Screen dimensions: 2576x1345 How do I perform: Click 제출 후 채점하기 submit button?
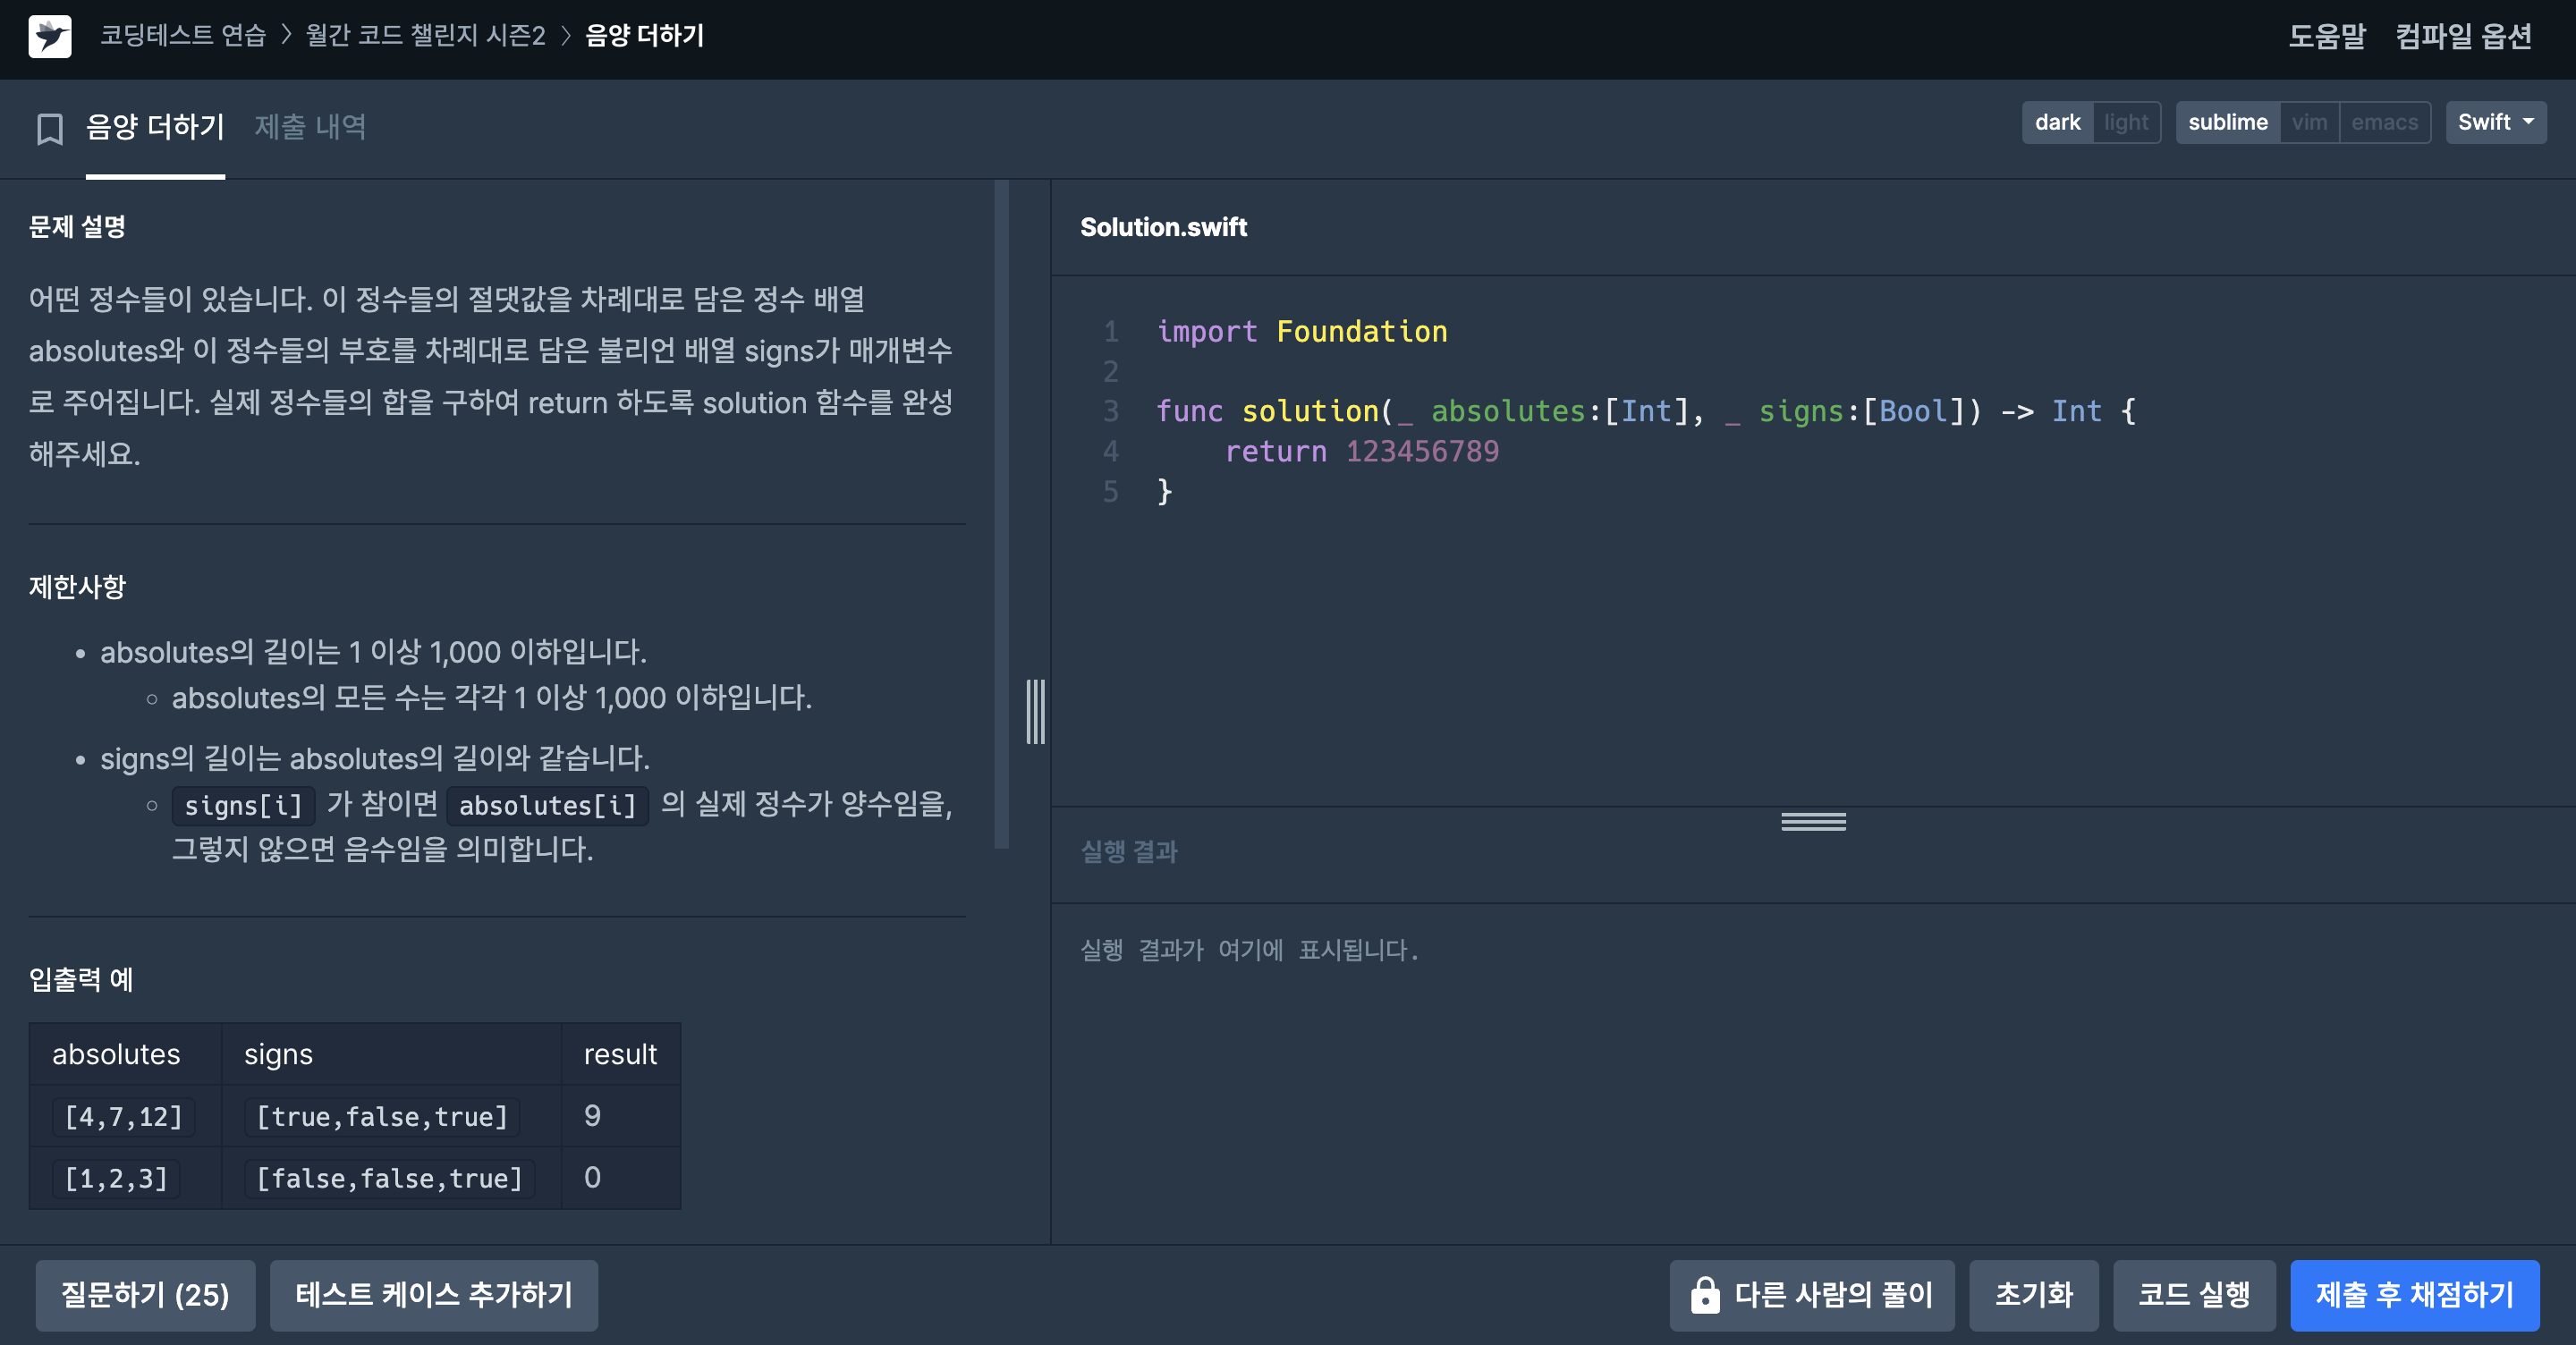click(x=2414, y=1295)
